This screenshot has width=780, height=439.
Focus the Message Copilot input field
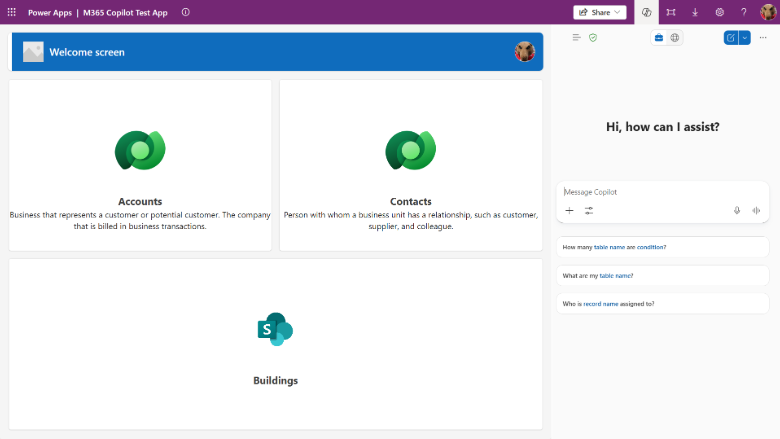pos(663,192)
